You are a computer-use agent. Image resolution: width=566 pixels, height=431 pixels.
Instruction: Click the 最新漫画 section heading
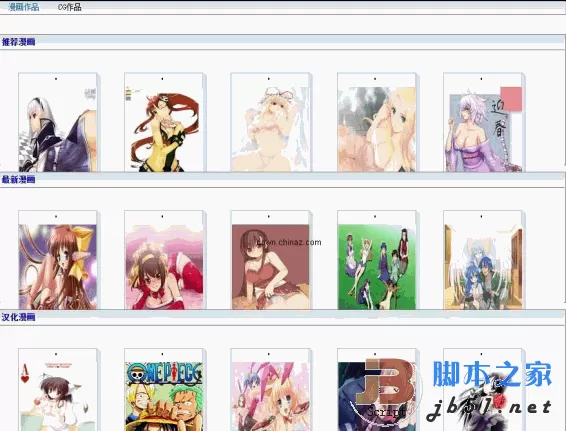[x=18, y=179]
